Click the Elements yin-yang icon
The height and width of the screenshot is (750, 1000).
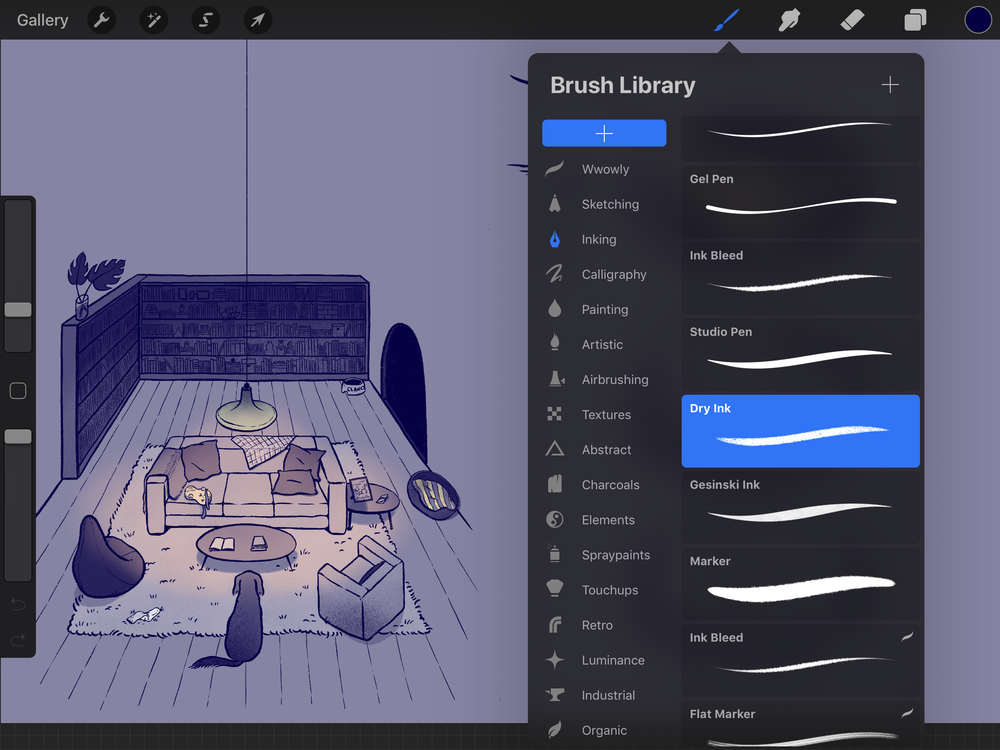coord(555,520)
